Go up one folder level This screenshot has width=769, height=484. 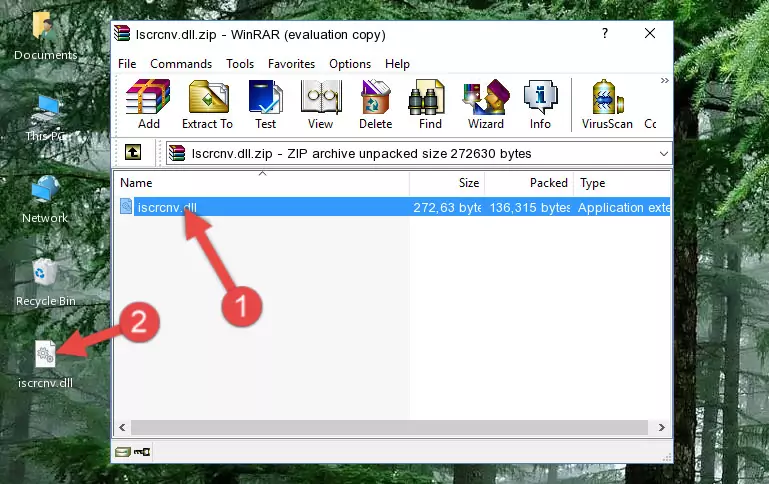pyautogui.click(x=133, y=152)
